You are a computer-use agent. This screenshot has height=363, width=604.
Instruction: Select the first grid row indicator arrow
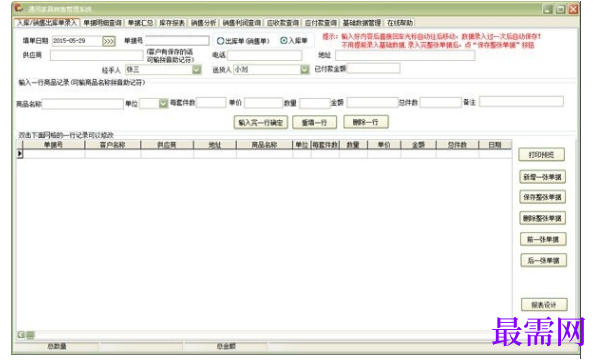point(20,154)
